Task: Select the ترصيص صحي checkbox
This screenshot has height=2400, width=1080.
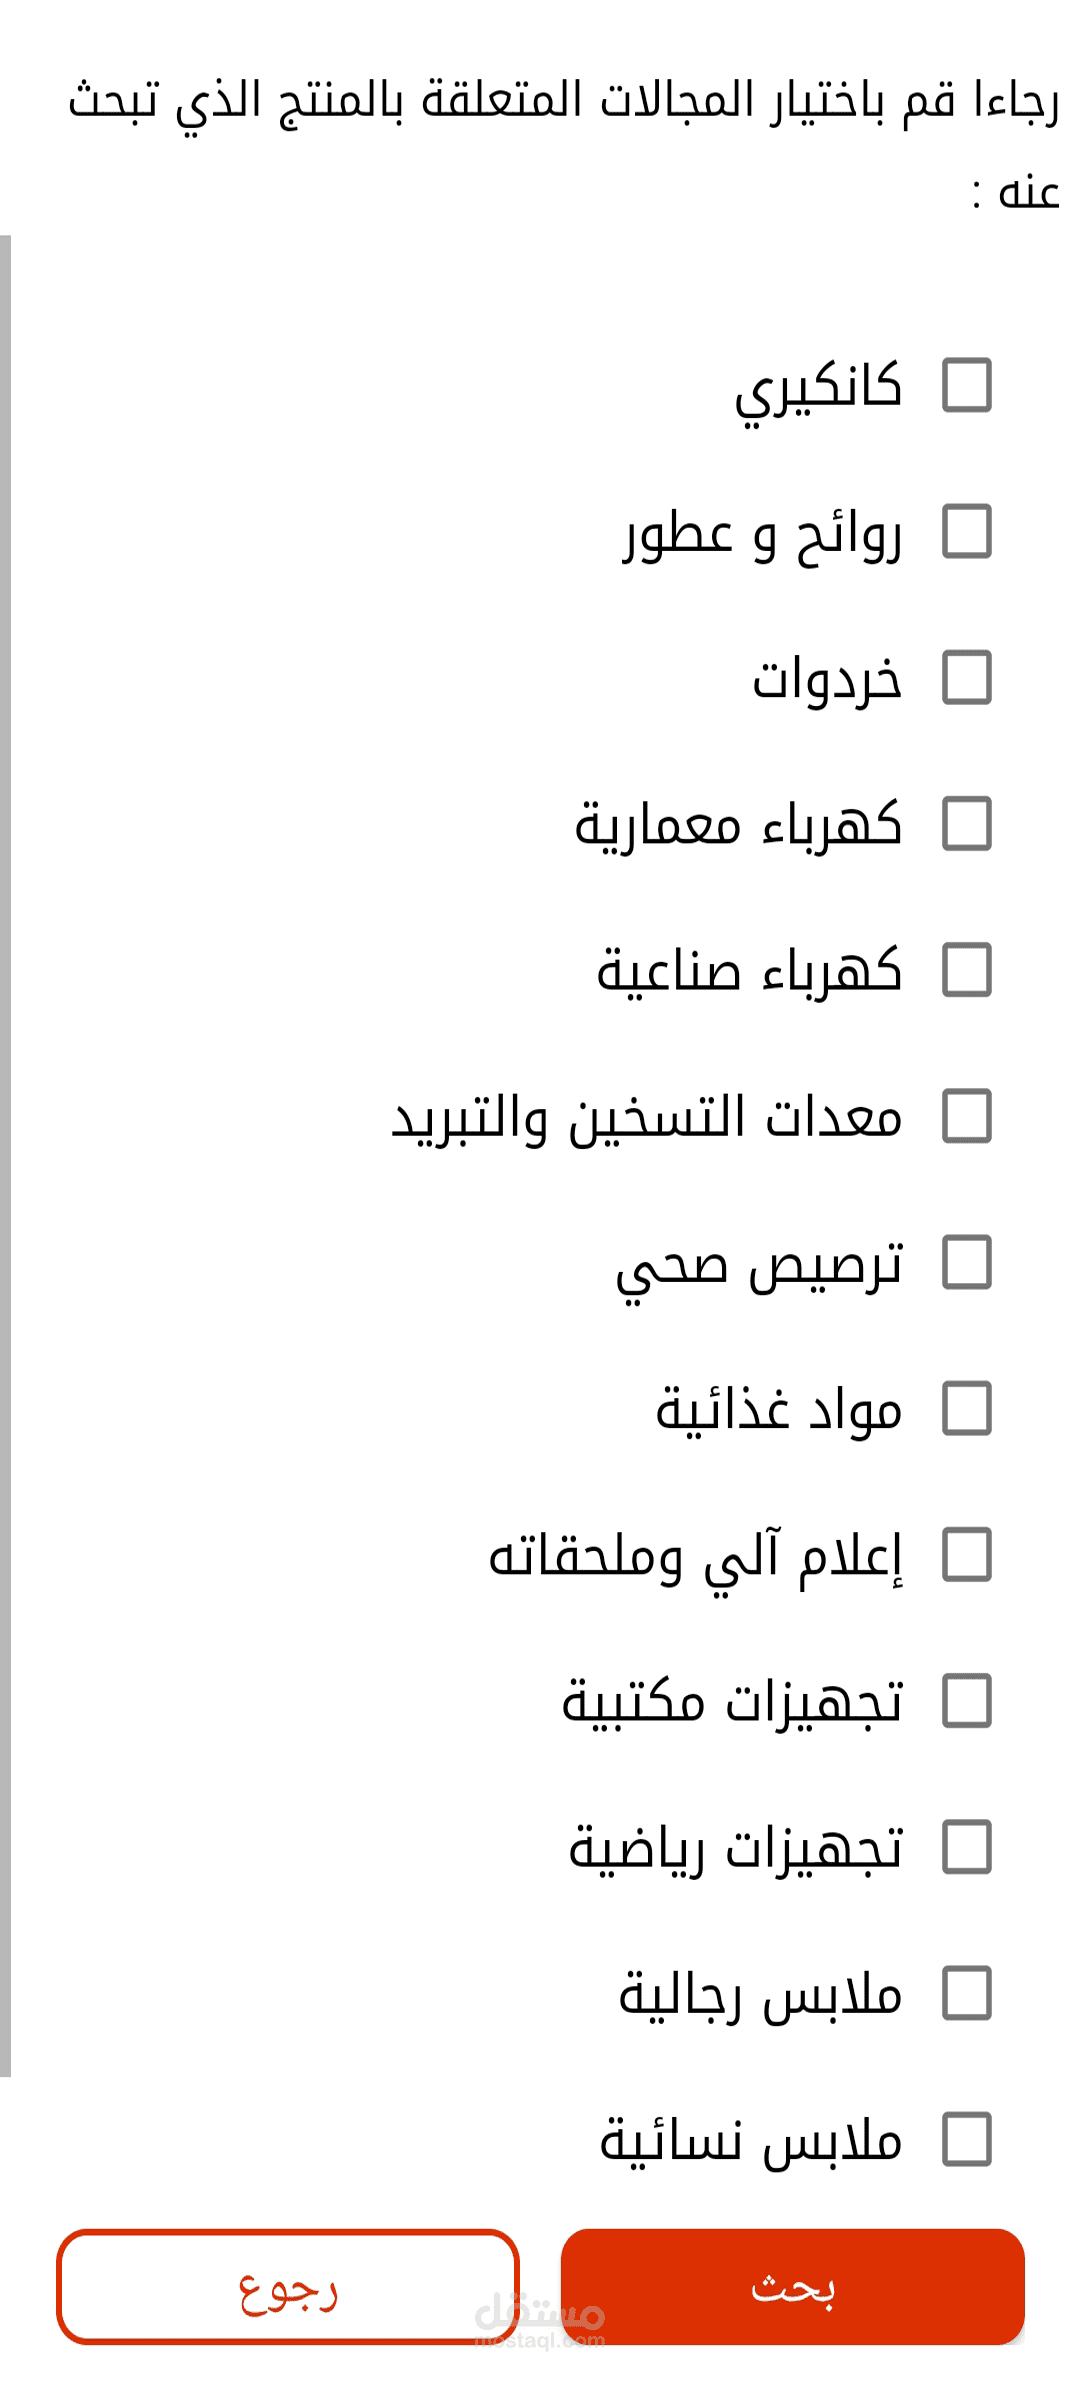Action: click(966, 1262)
